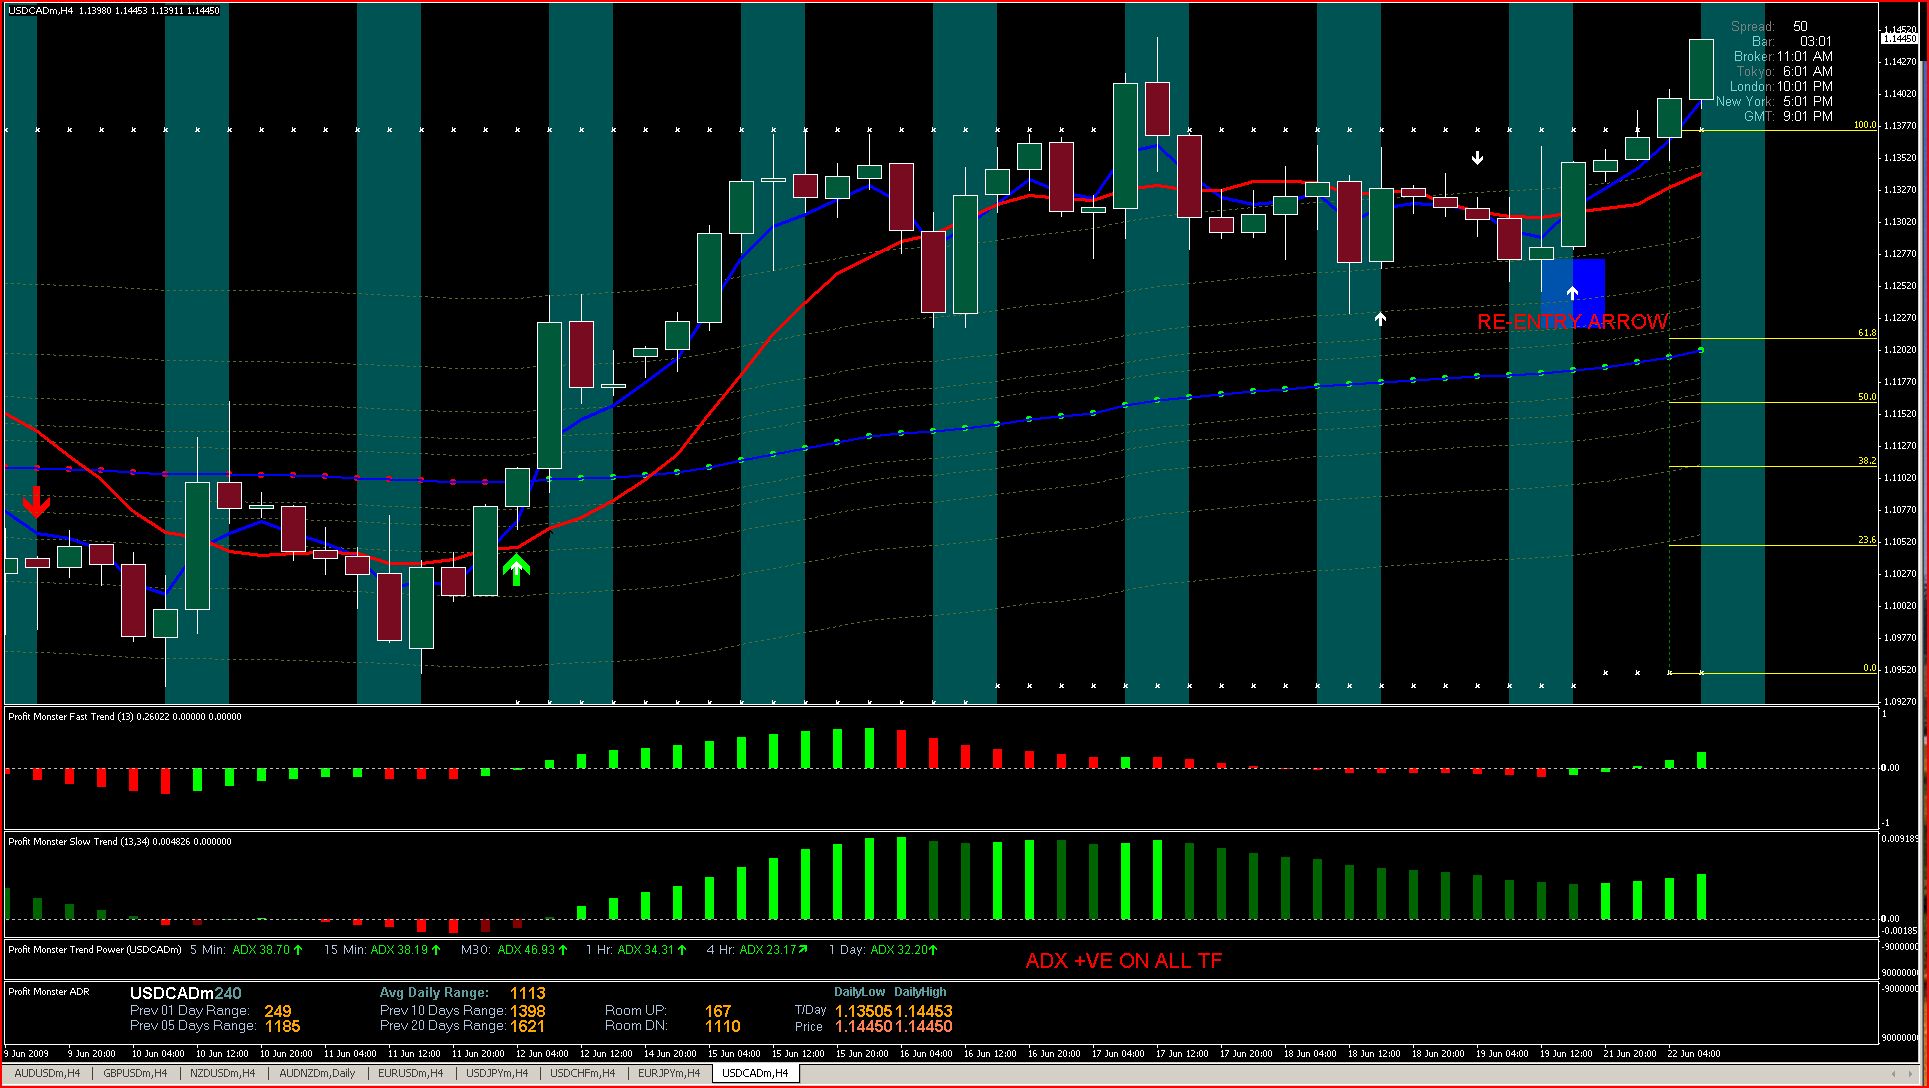The height and width of the screenshot is (1088, 1929).
Task: Click the USDCADm240 symbol heading
Action: click(x=186, y=994)
